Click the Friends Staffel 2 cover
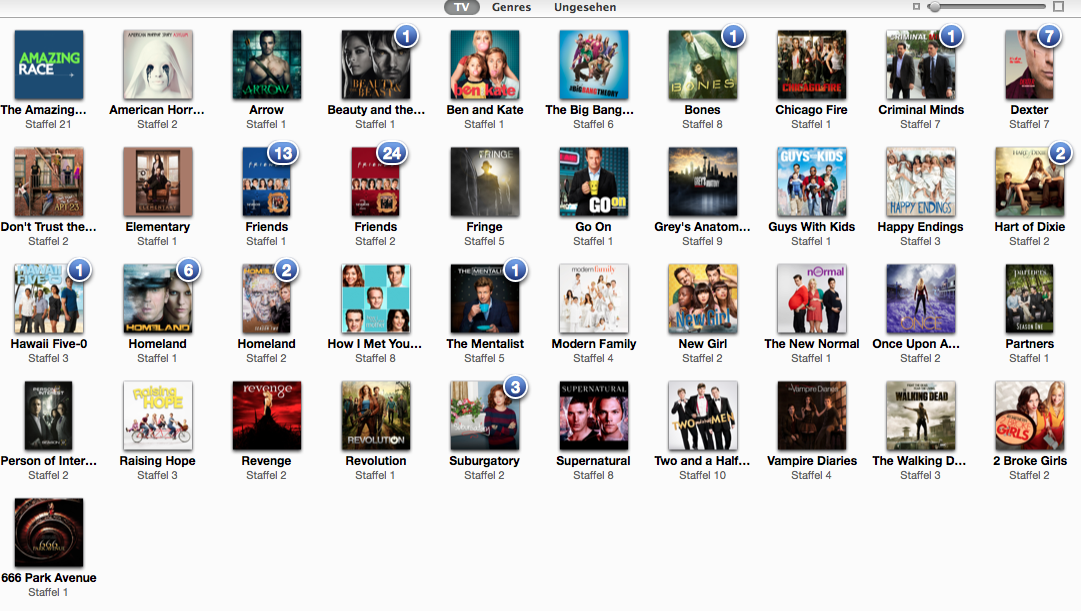Image resolution: width=1081 pixels, height=611 pixels. point(375,182)
